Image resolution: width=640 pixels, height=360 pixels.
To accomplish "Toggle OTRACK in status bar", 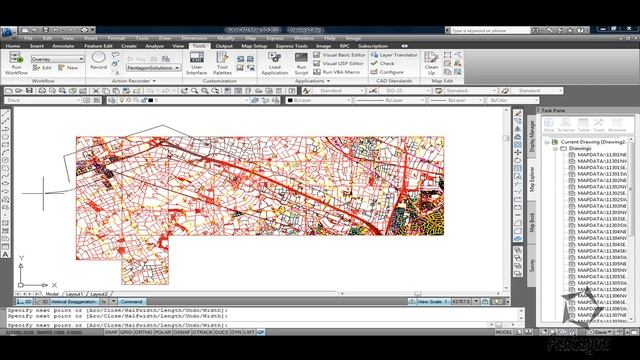I will (202, 332).
